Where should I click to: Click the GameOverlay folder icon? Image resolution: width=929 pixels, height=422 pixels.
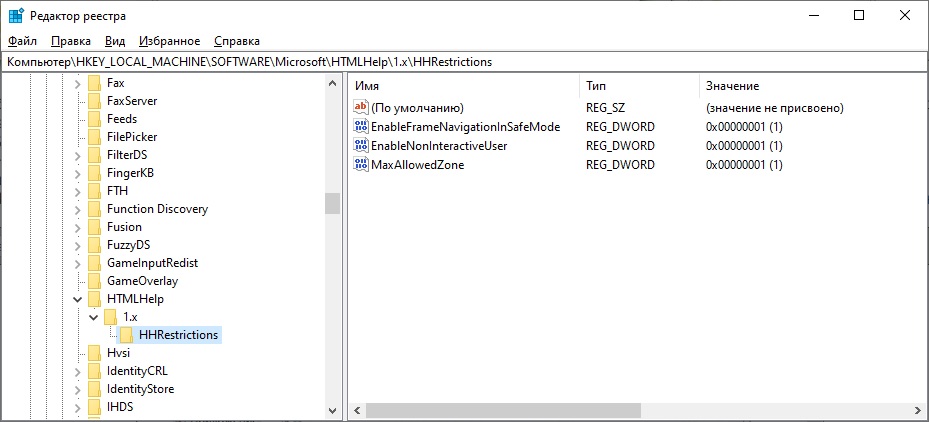point(95,281)
